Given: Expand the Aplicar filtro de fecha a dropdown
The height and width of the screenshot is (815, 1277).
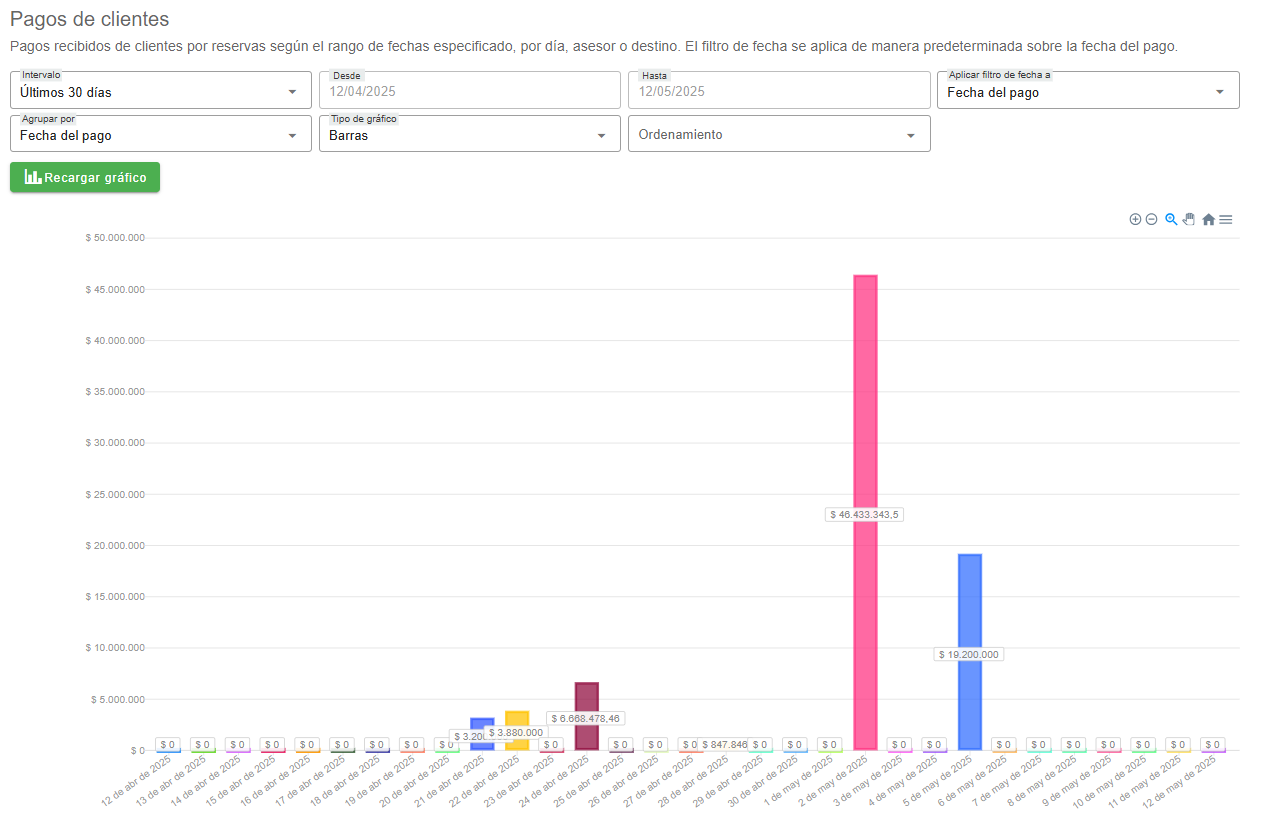Looking at the screenshot, I should [x=1087, y=91].
